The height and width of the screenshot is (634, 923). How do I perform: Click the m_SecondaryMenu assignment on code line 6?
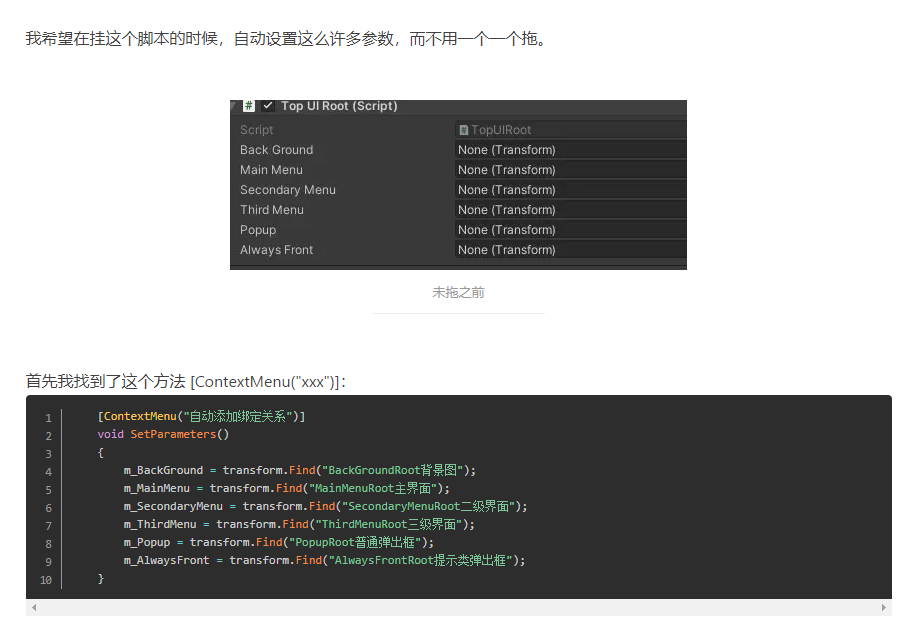[x=326, y=506]
